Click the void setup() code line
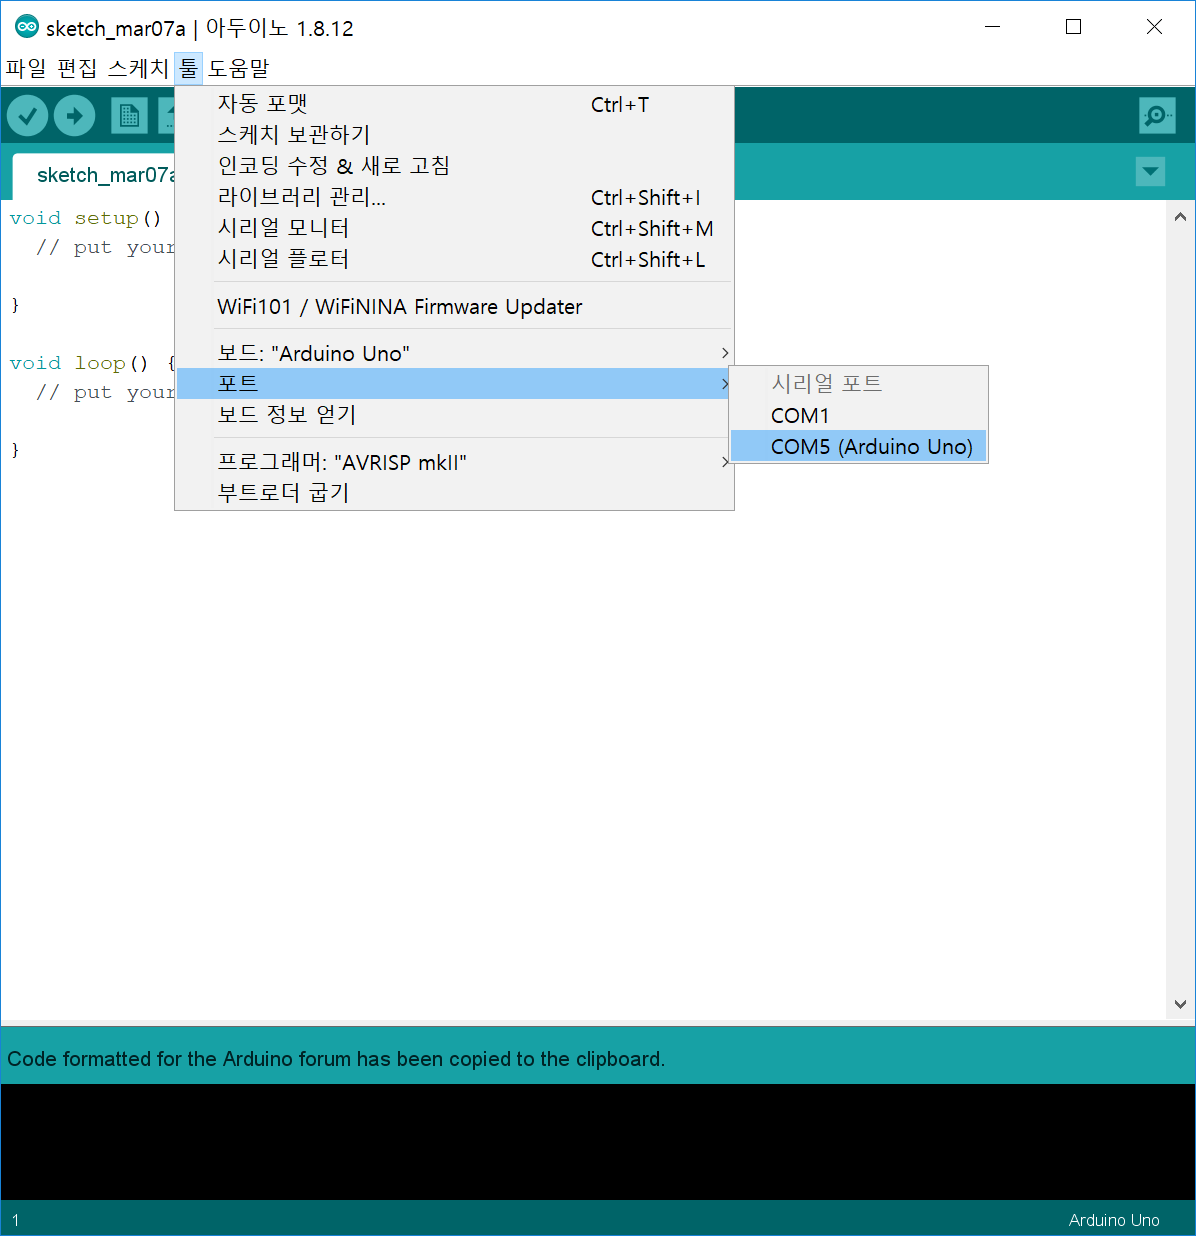Viewport: 1196px width, 1236px height. tap(86, 218)
